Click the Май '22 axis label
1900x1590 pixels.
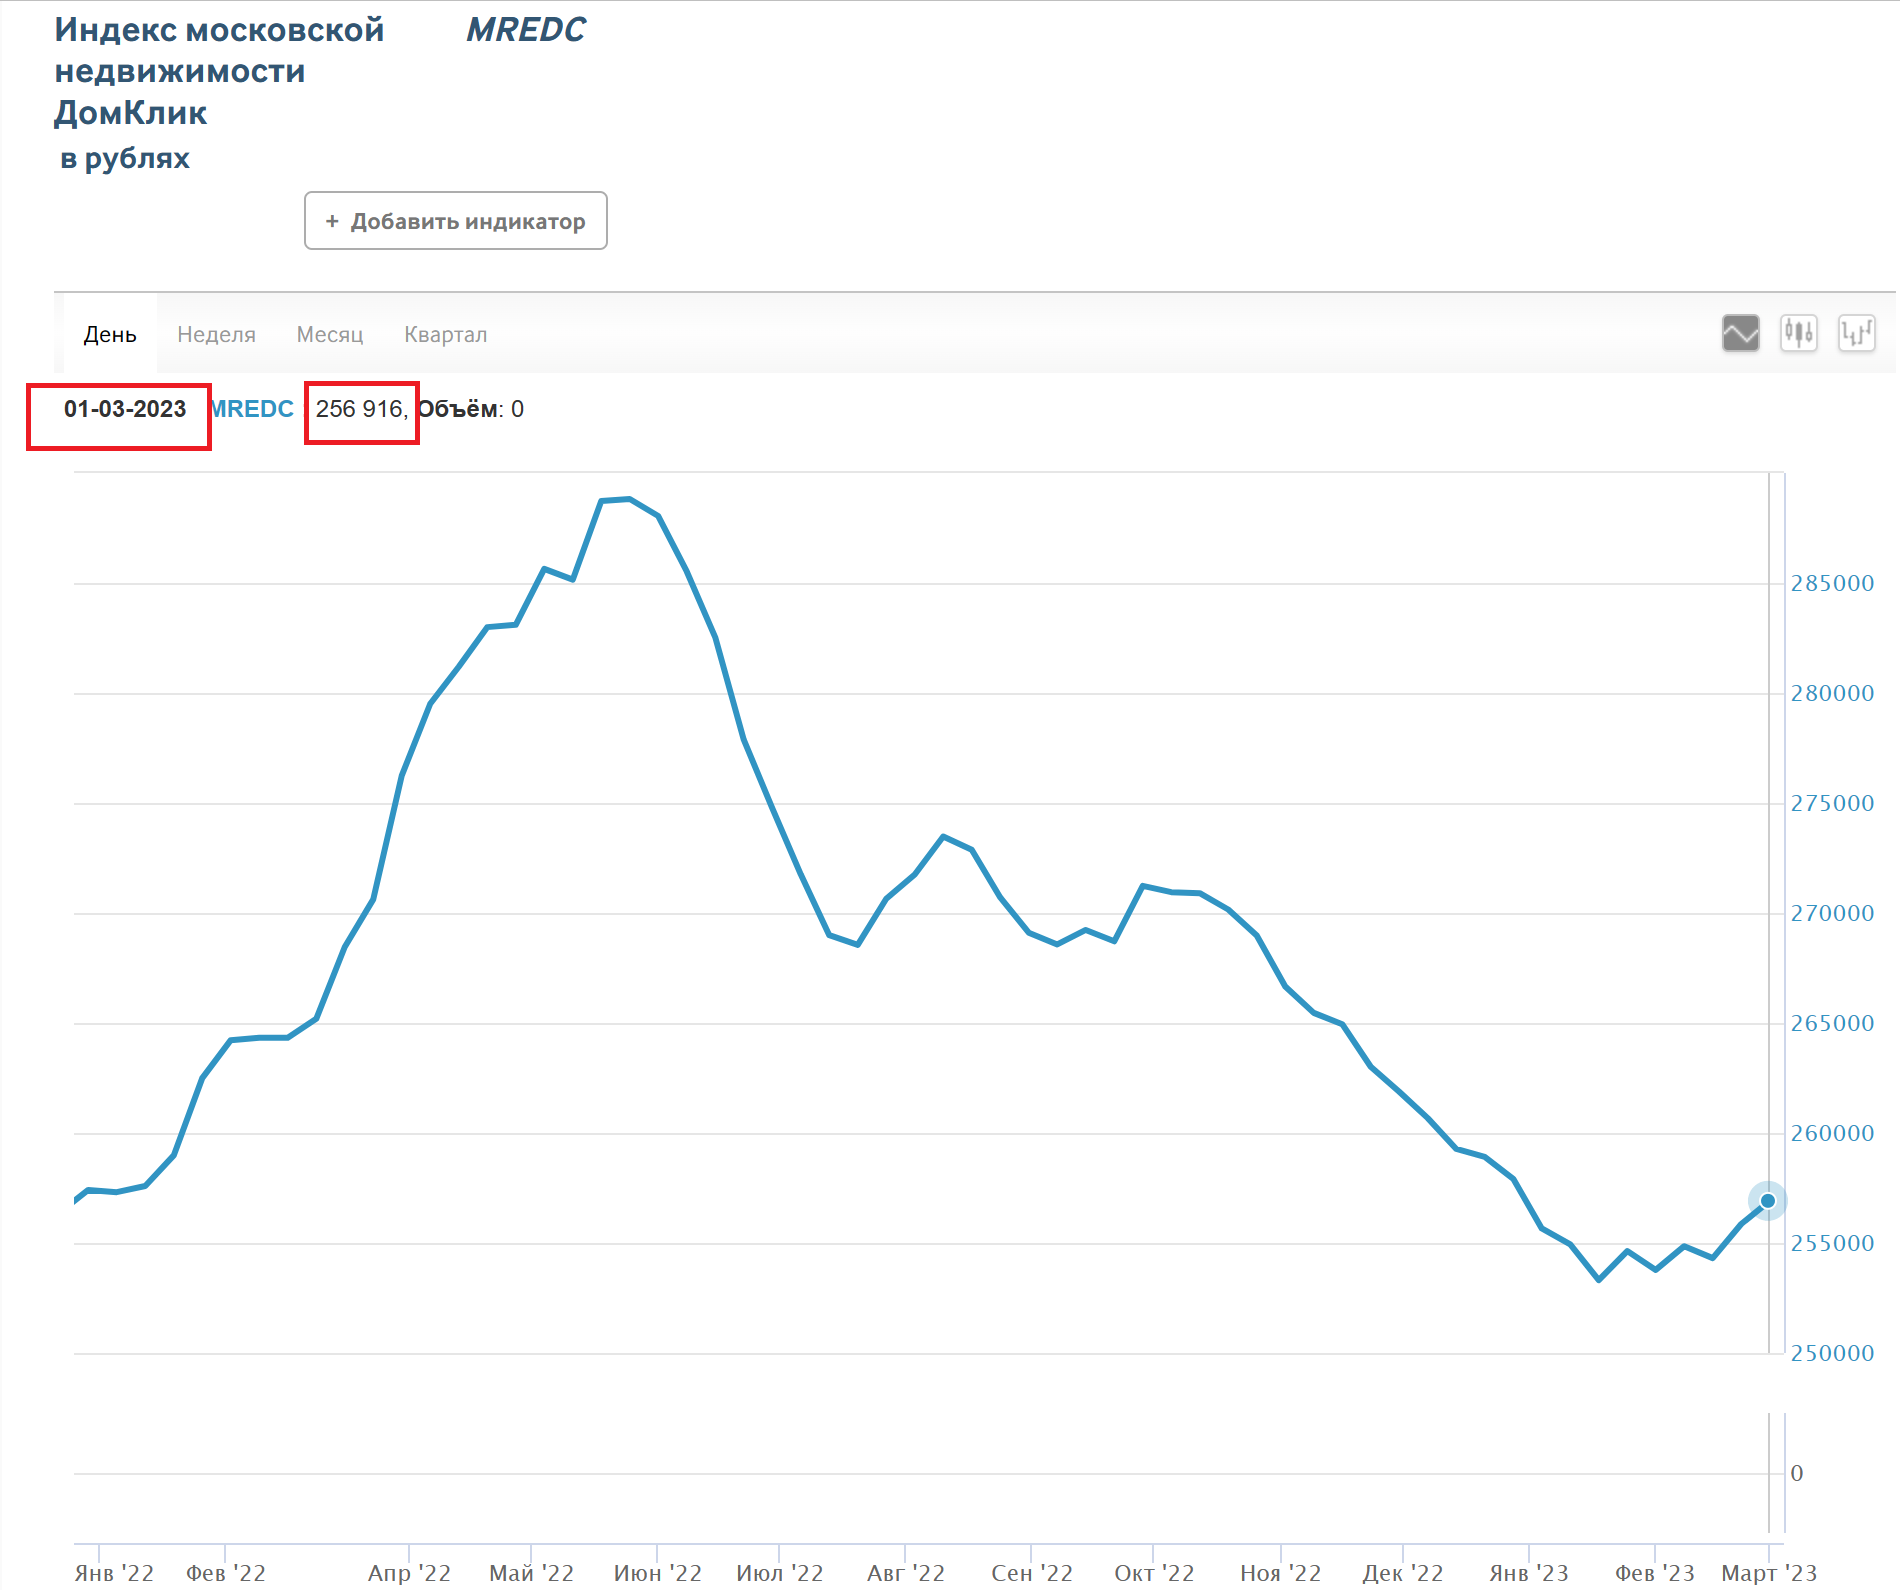click(x=531, y=1573)
